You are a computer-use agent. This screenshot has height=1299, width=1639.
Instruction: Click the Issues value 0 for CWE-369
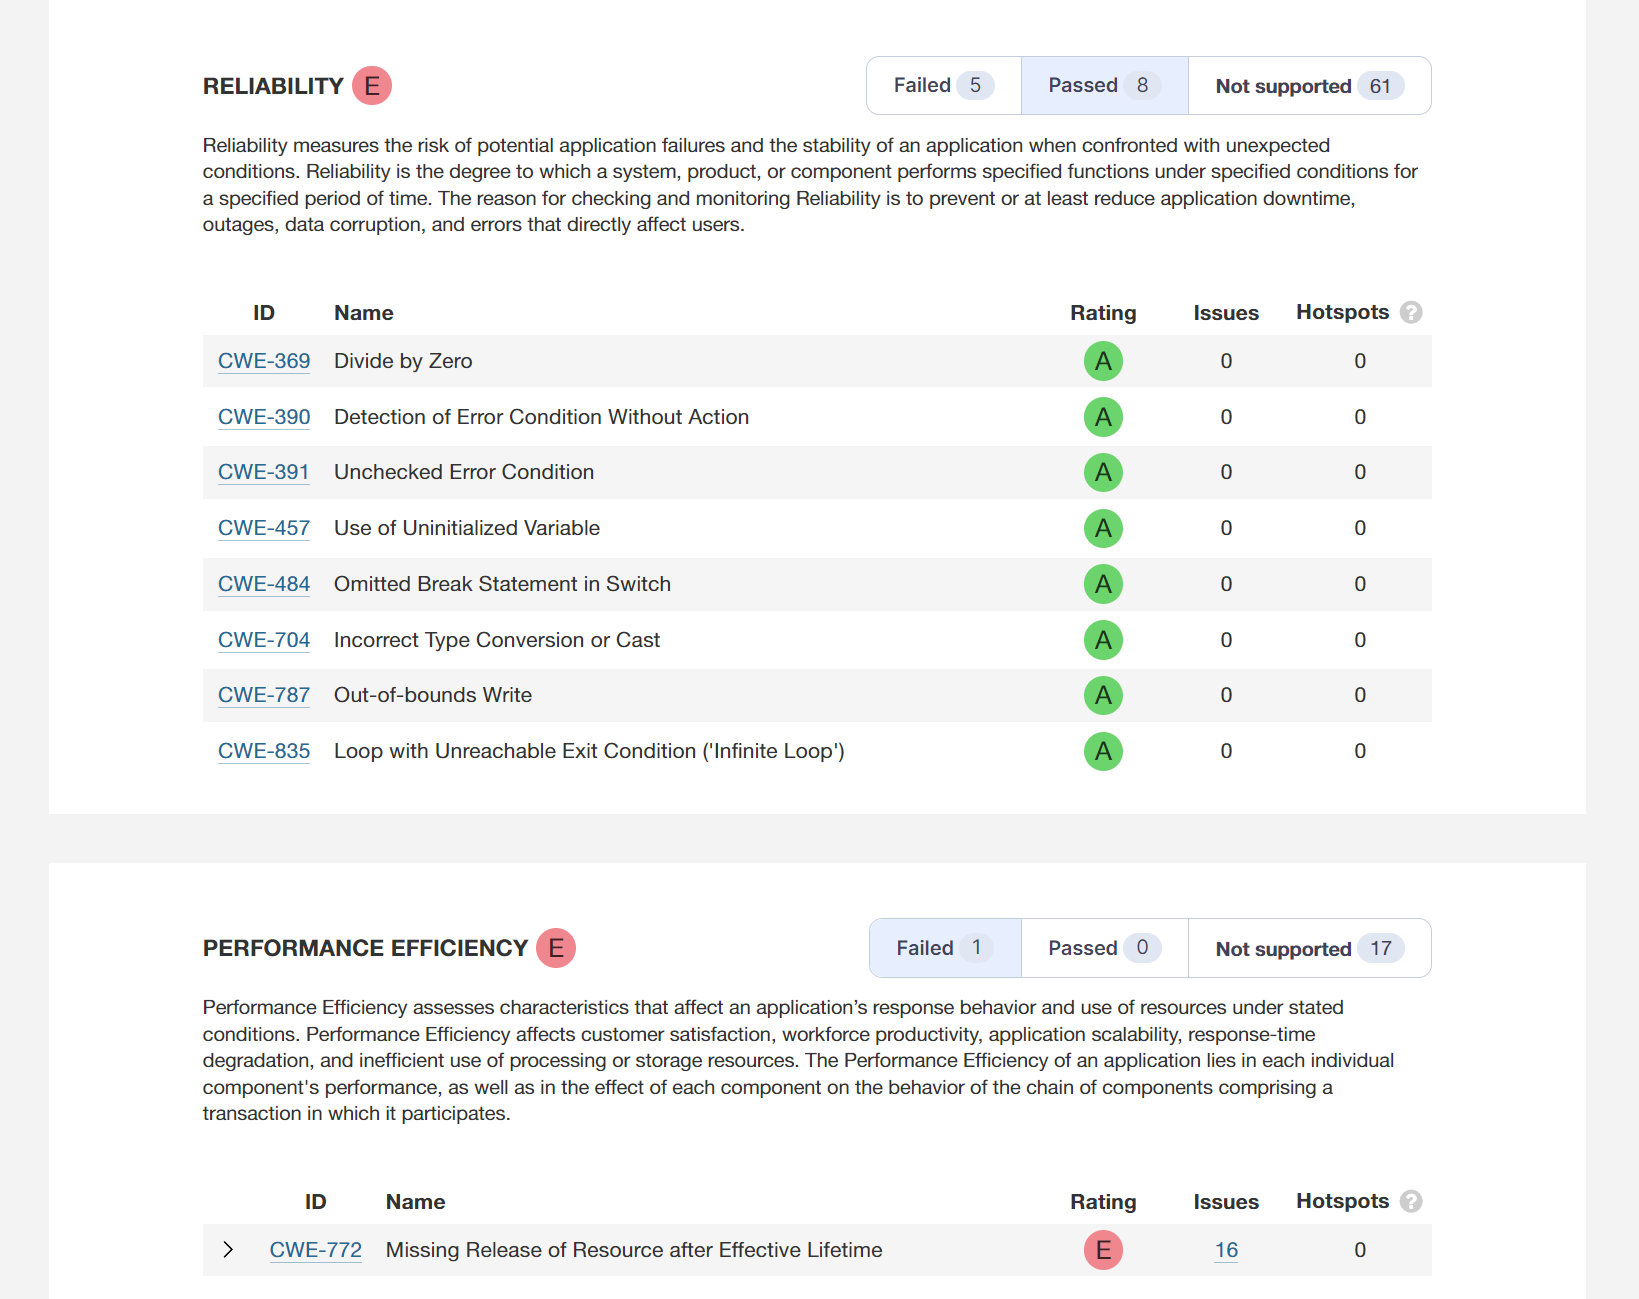click(x=1226, y=361)
